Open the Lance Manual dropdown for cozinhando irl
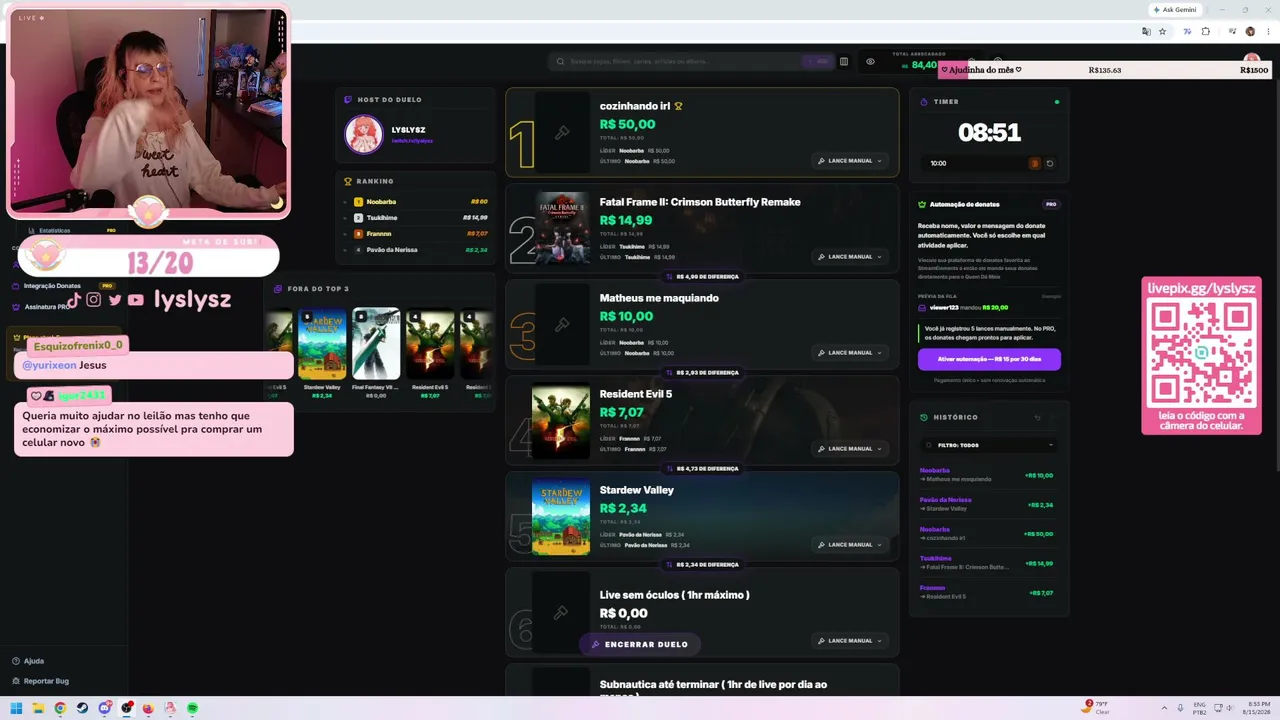Image resolution: width=1280 pixels, height=720 pixels. (850, 161)
